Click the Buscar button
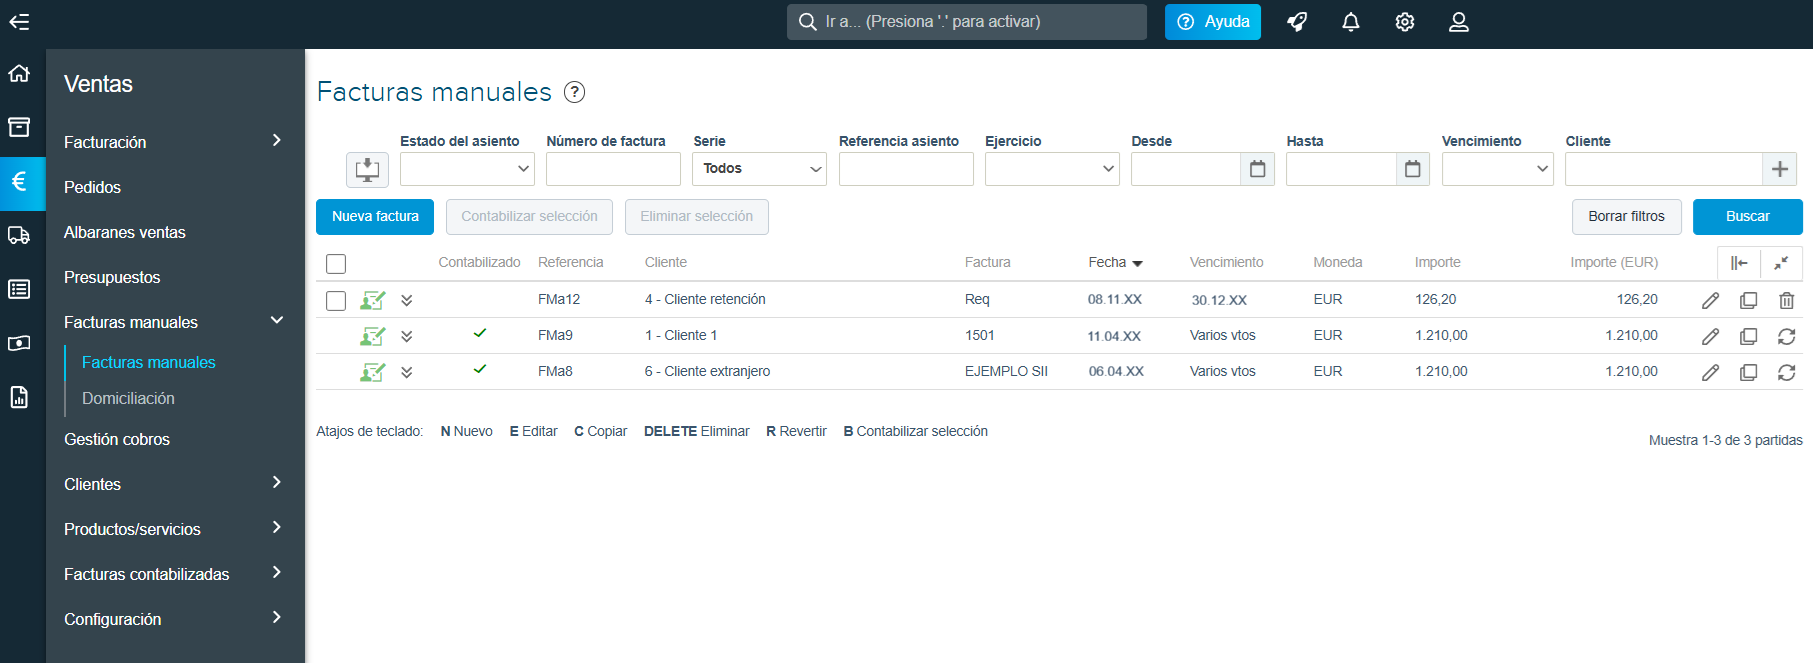 point(1747,217)
